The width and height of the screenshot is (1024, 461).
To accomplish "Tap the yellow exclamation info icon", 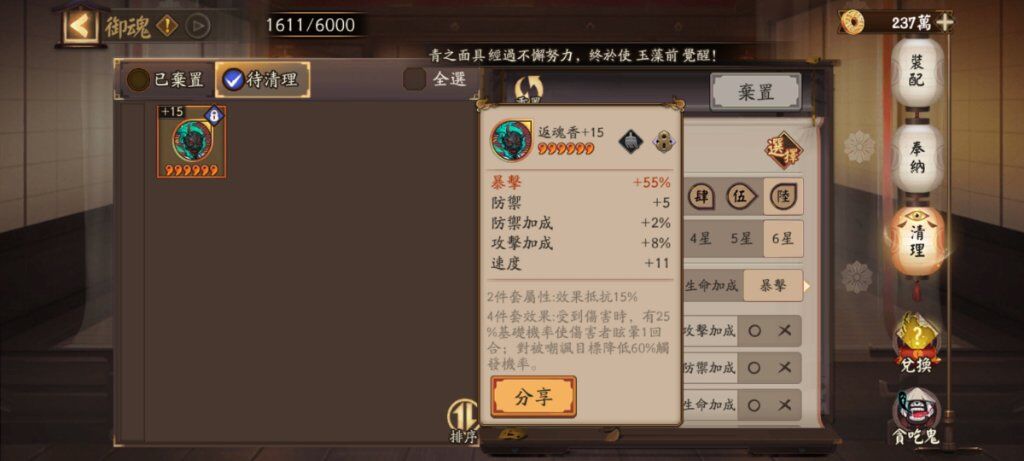I will pyautogui.click(x=167, y=26).
